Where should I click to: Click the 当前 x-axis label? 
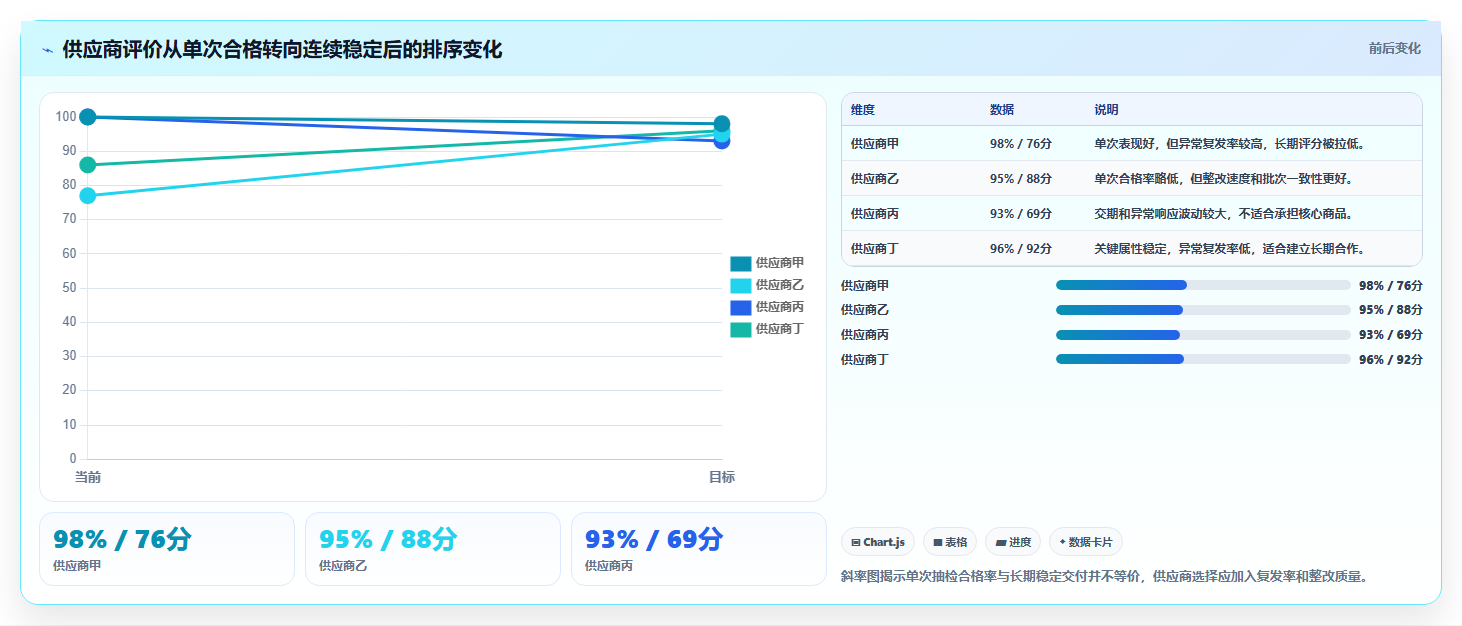(88, 478)
